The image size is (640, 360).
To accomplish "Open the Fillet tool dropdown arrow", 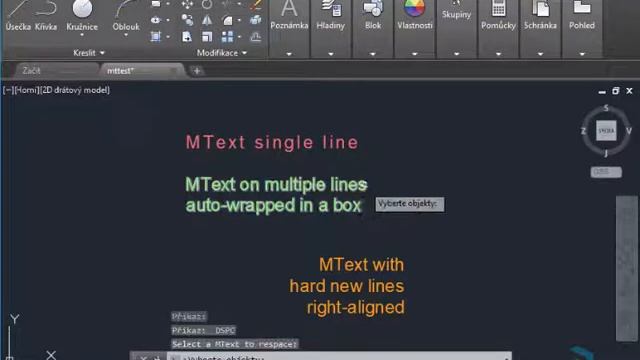I will click(x=239, y=20).
